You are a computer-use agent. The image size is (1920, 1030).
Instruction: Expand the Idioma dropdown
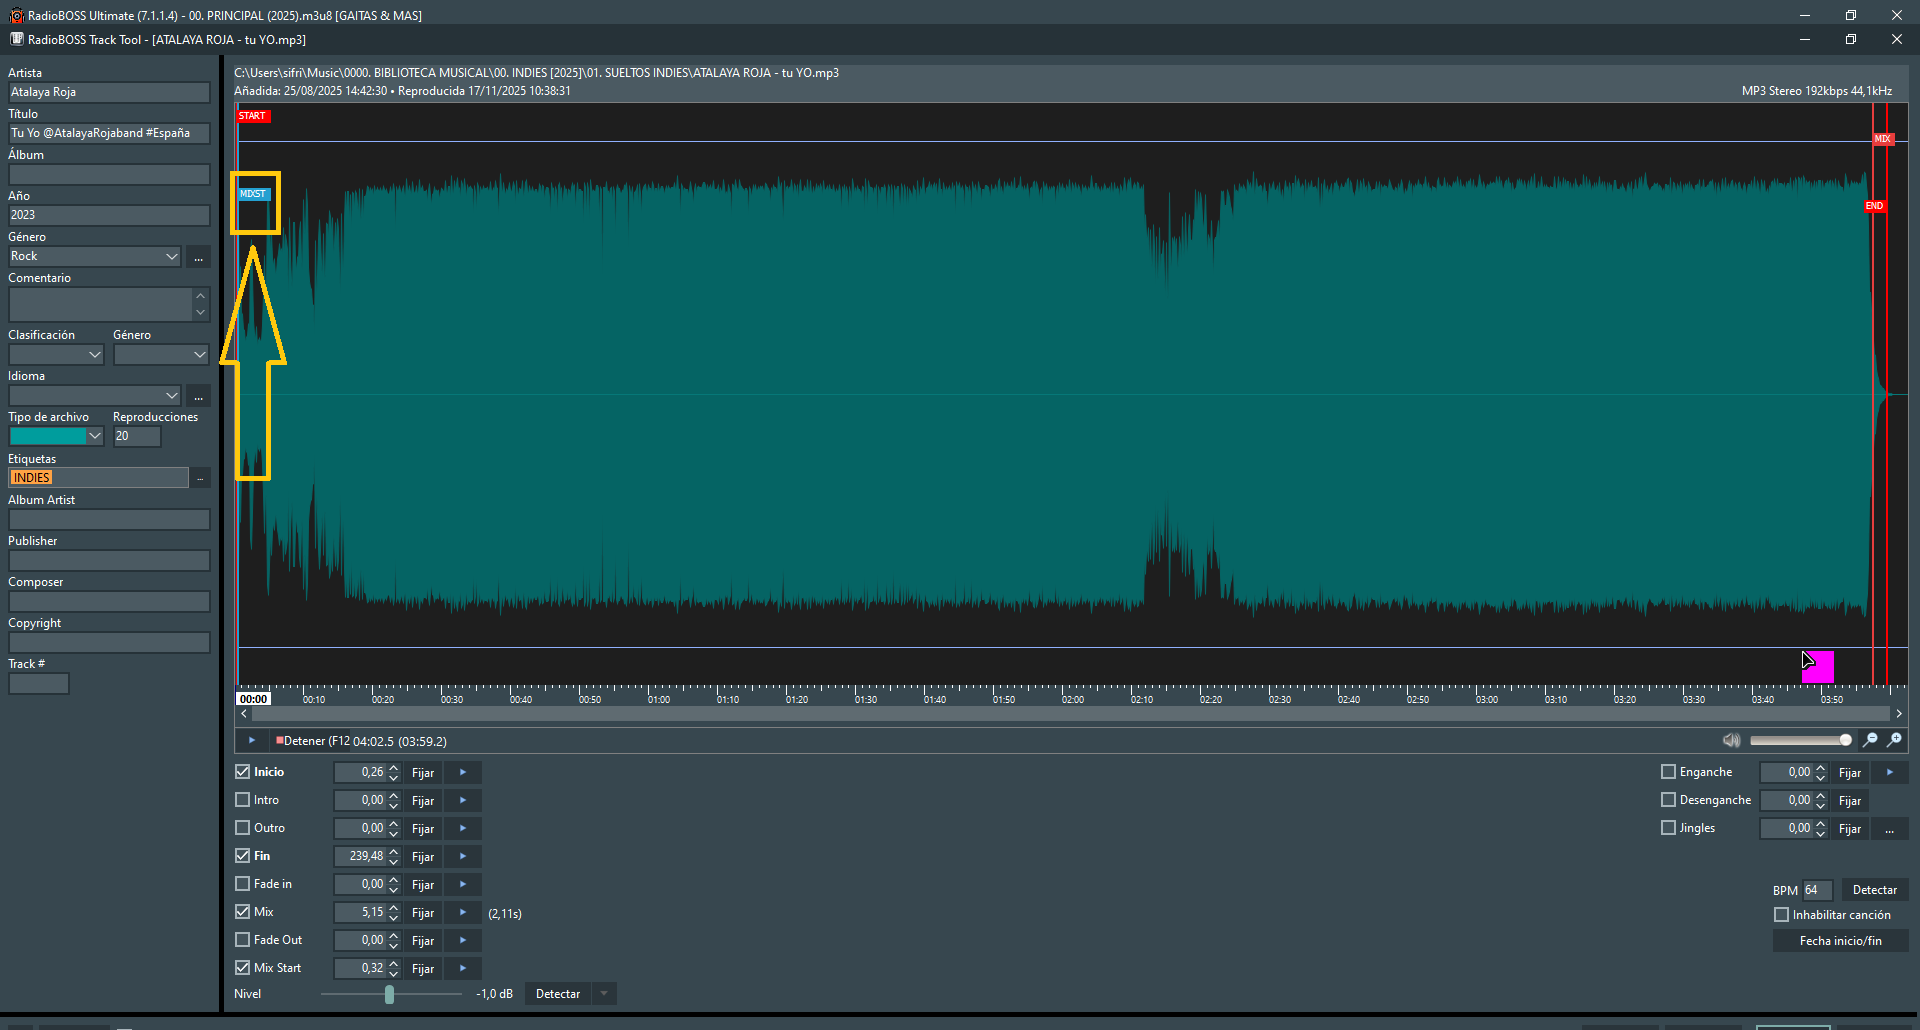point(171,397)
